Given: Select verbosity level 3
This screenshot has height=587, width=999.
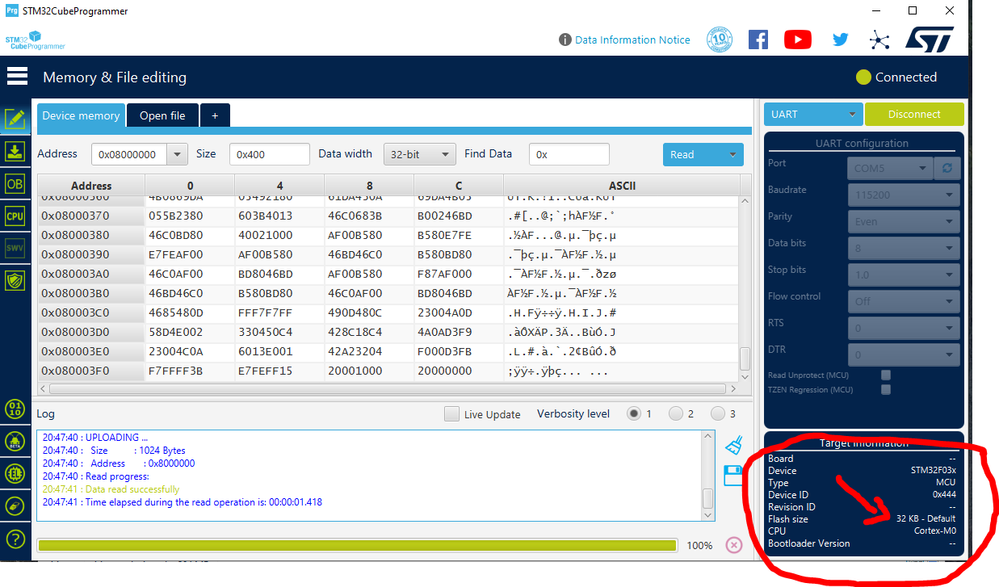Looking at the screenshot, I should 717,414.
